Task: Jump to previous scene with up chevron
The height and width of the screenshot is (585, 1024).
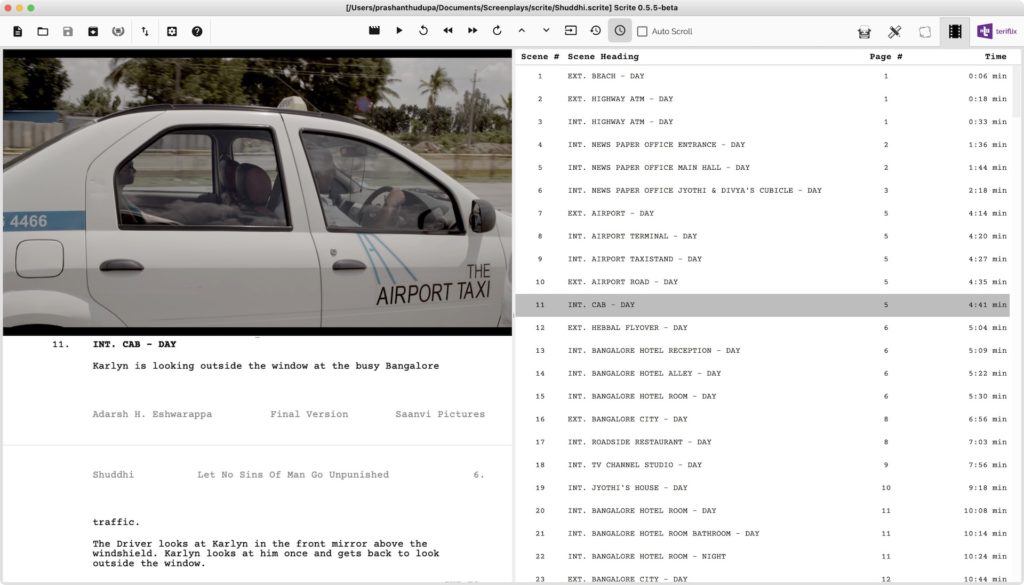Action: coord(521,31)
